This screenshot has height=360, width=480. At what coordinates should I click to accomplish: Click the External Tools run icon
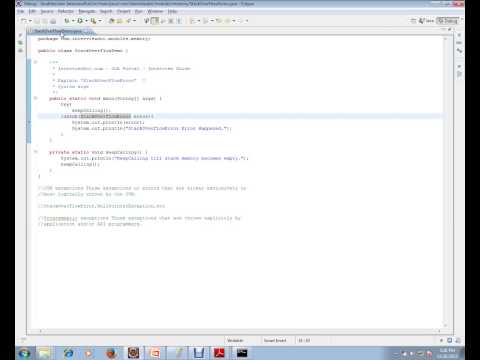(94, 21)
